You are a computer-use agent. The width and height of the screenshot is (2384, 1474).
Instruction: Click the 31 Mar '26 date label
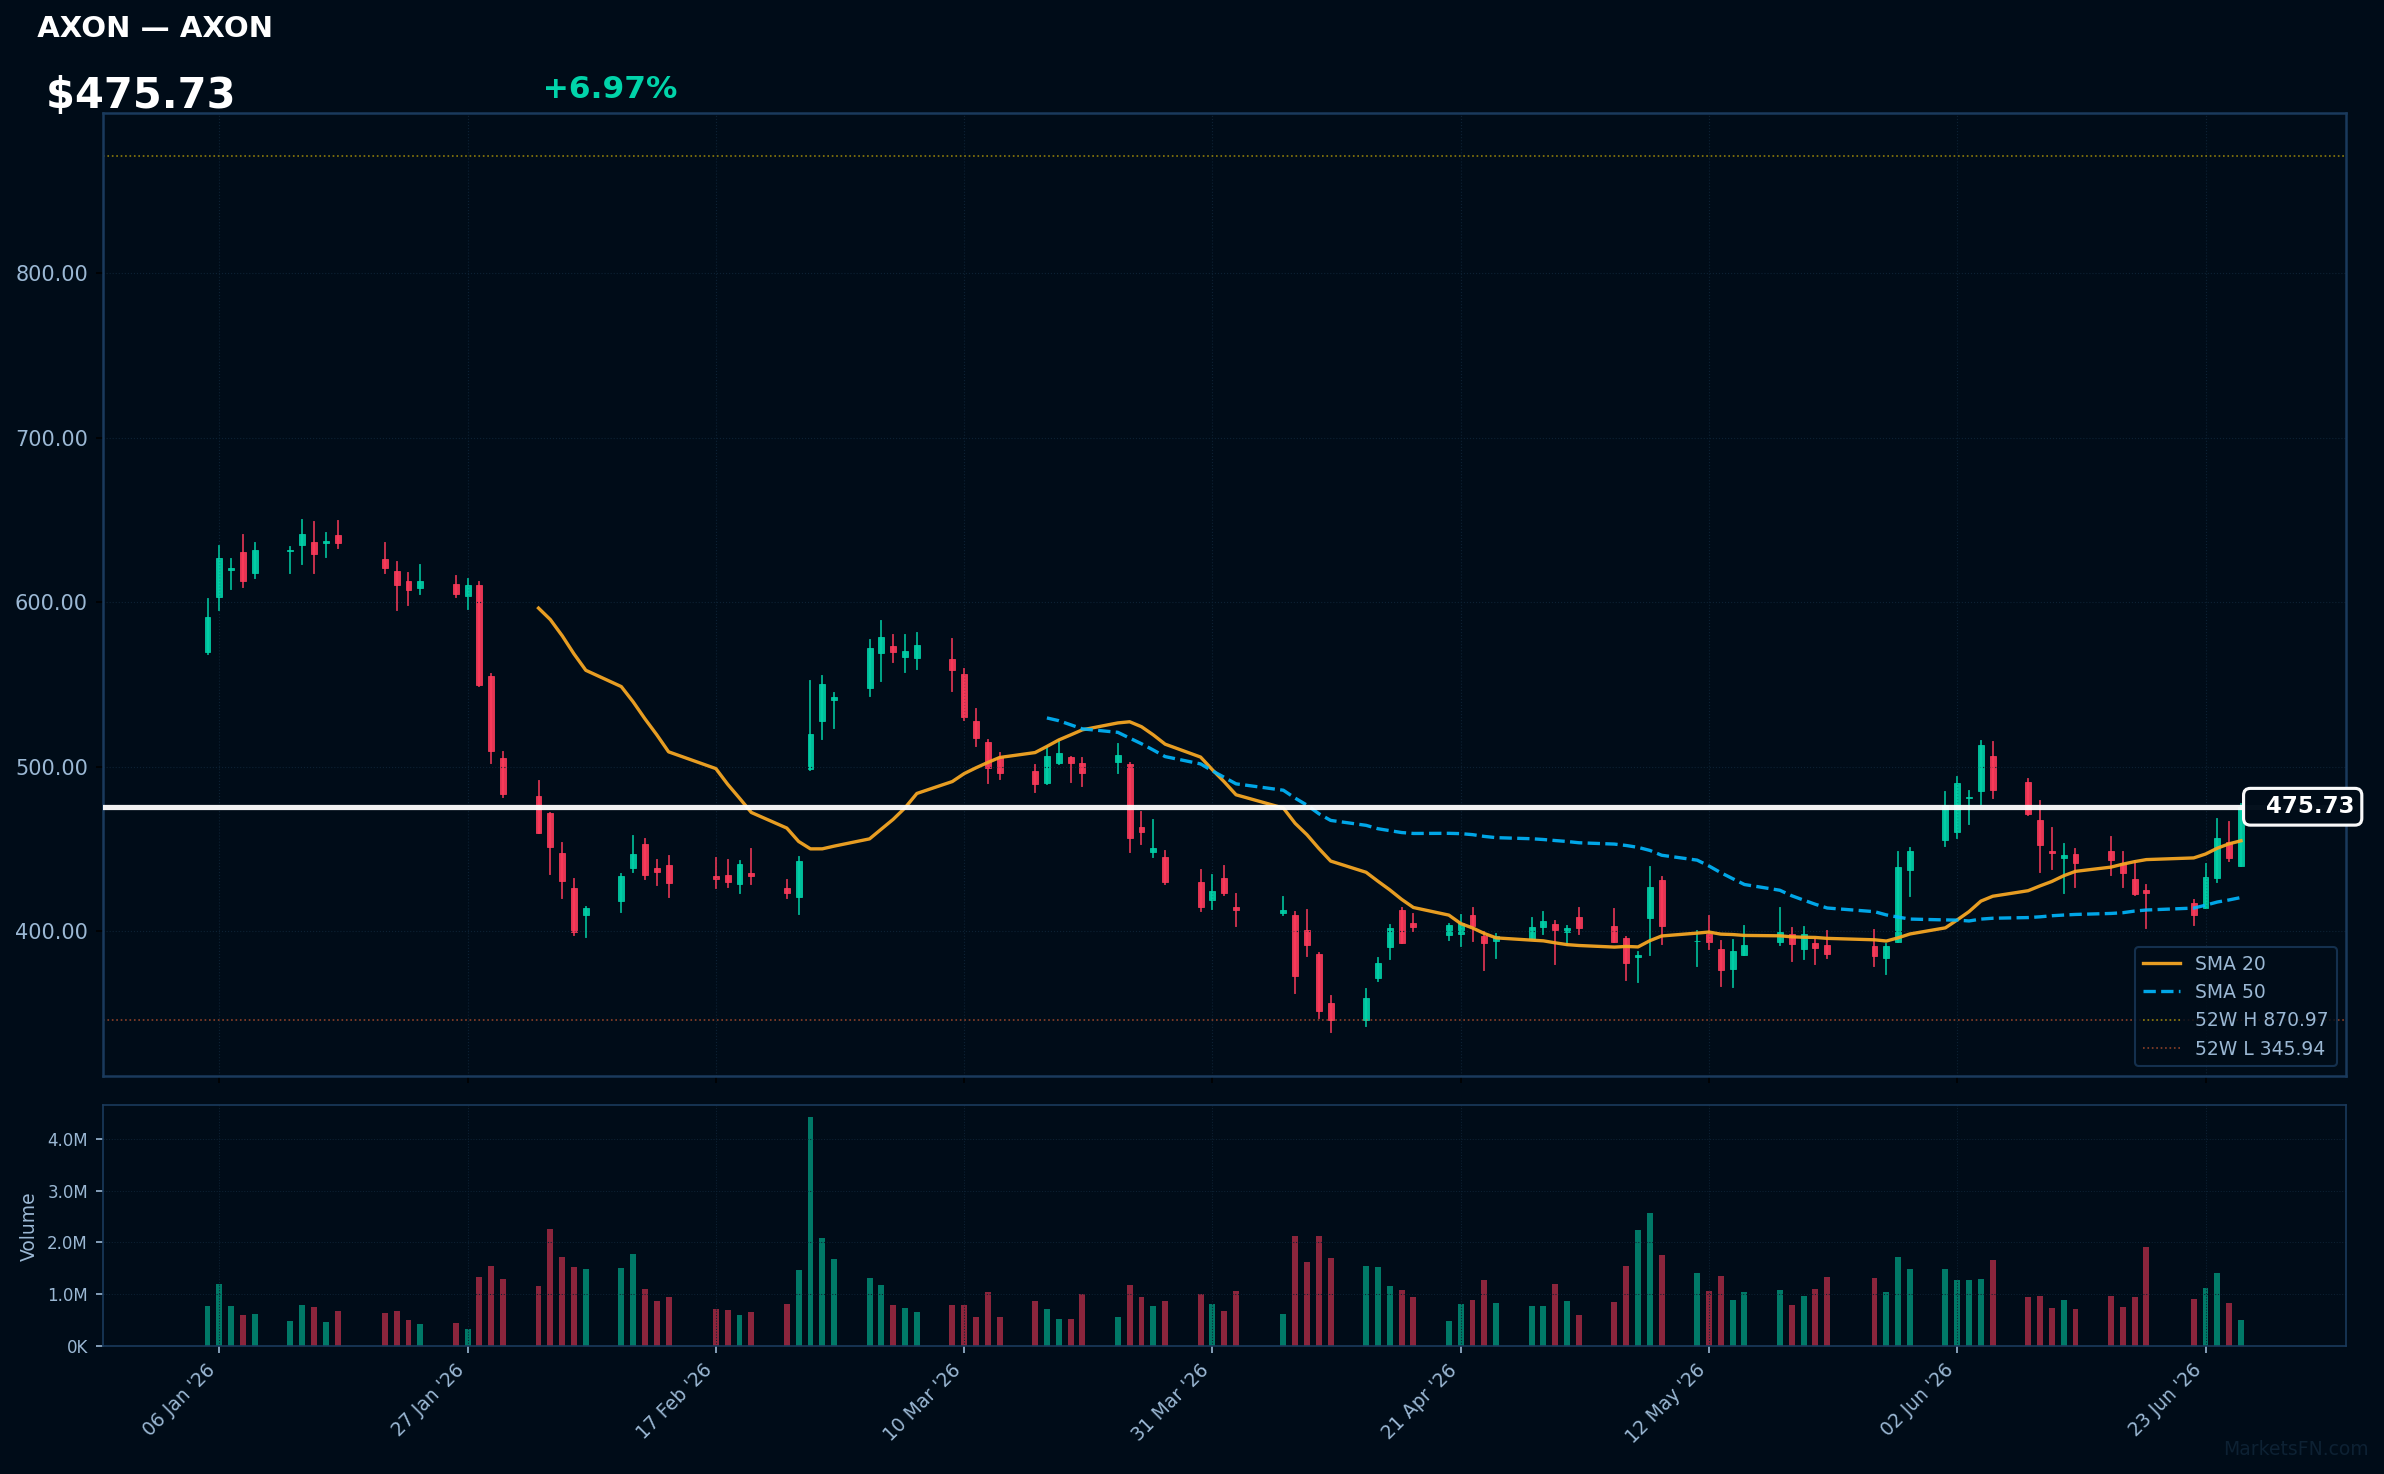[1170, 1401]
